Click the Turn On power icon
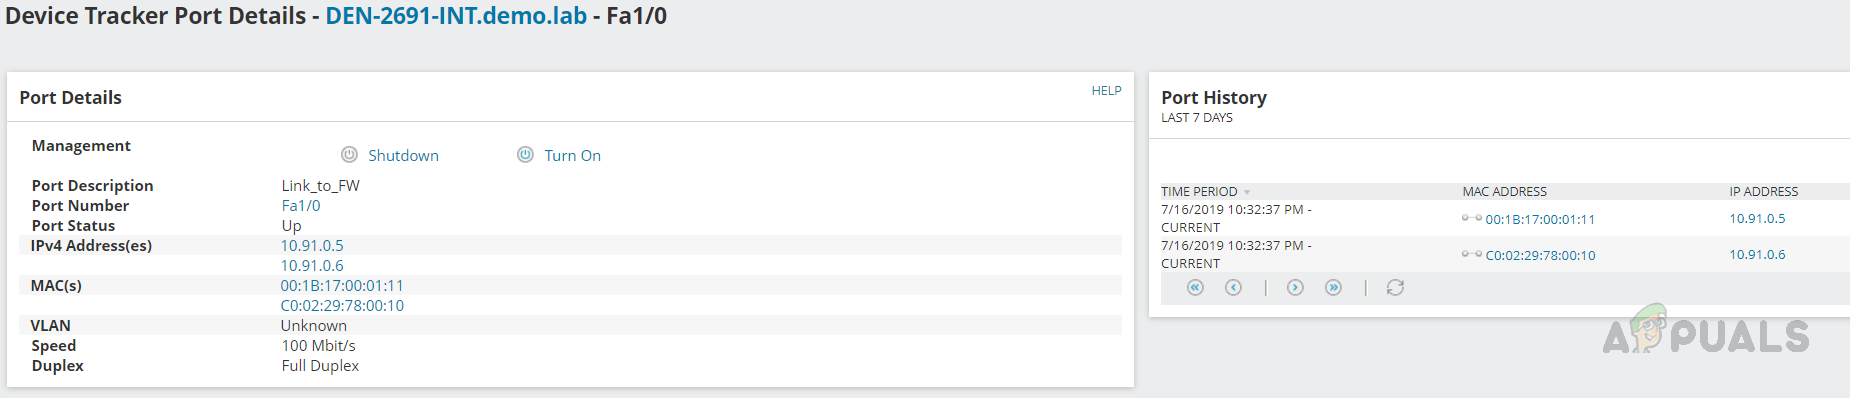Screen dimensions: 1850x398 525,154
